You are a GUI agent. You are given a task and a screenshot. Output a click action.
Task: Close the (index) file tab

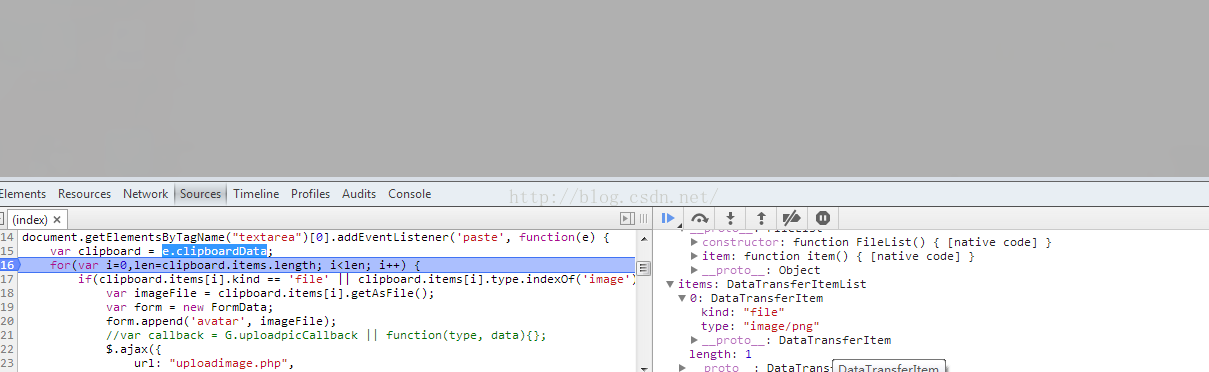(x=58, y=219)
